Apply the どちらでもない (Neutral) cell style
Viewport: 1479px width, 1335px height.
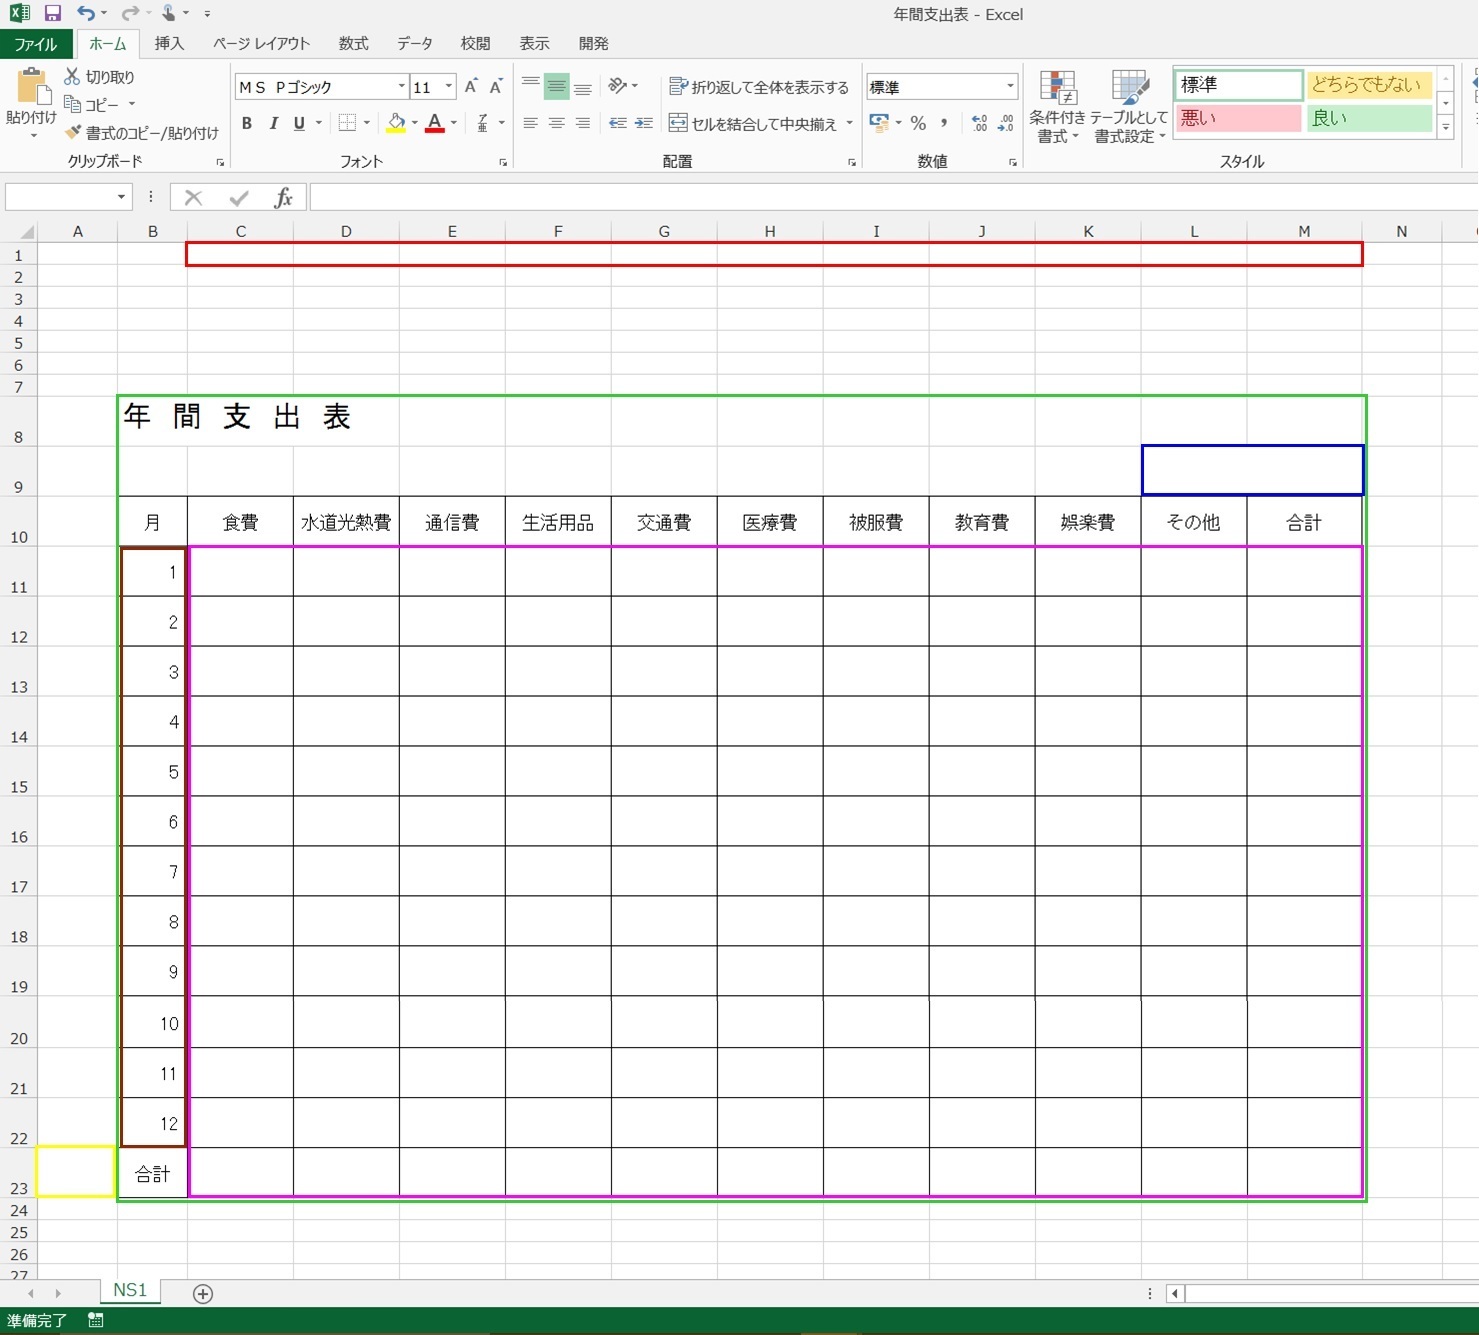1370,85
